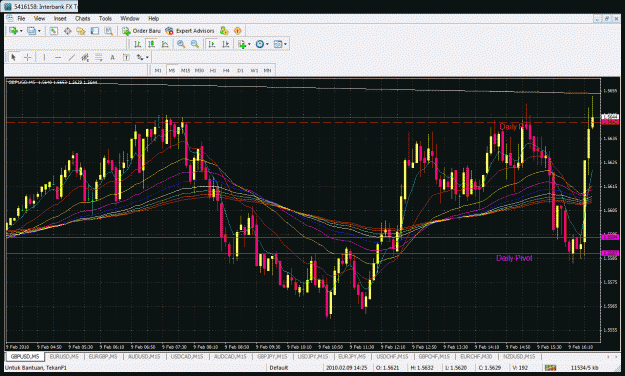This screenshot has width=625, height=376.
Task: Launch the Strategy Tester
Action: tap(108, 31)
